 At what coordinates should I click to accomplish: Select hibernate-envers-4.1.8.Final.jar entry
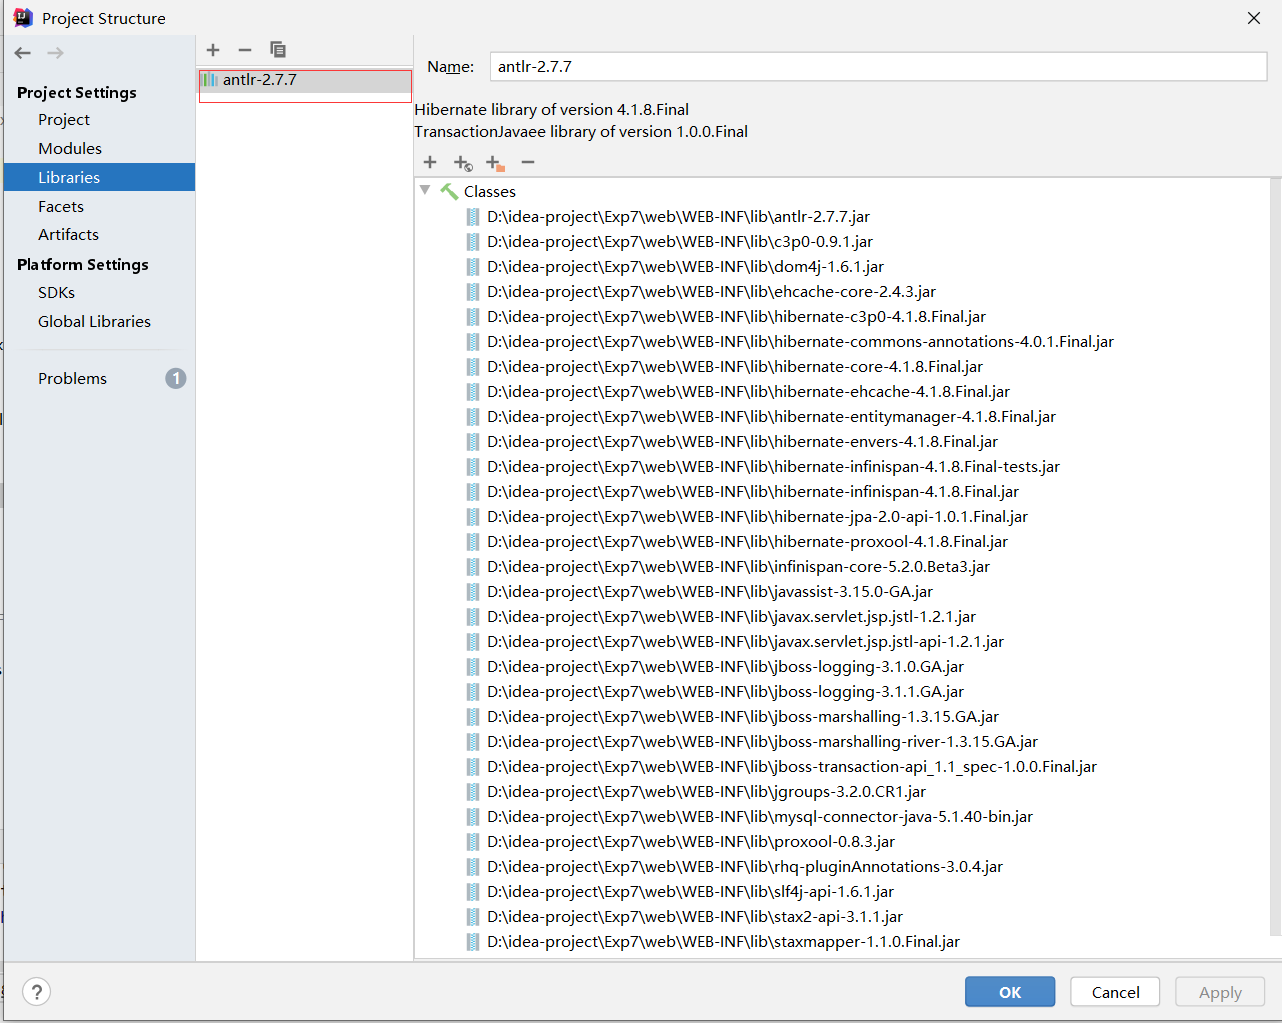[742, 442]
